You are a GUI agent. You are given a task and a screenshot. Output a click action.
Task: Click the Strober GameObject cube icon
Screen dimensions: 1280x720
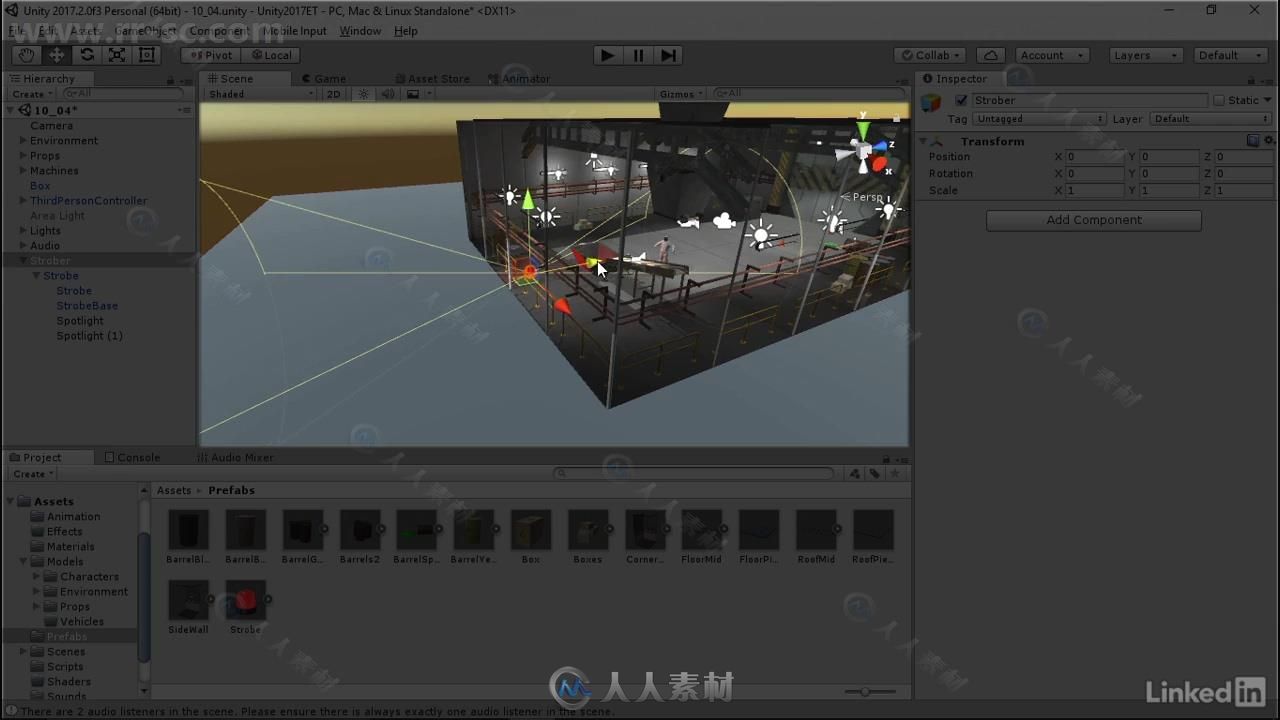931,103
